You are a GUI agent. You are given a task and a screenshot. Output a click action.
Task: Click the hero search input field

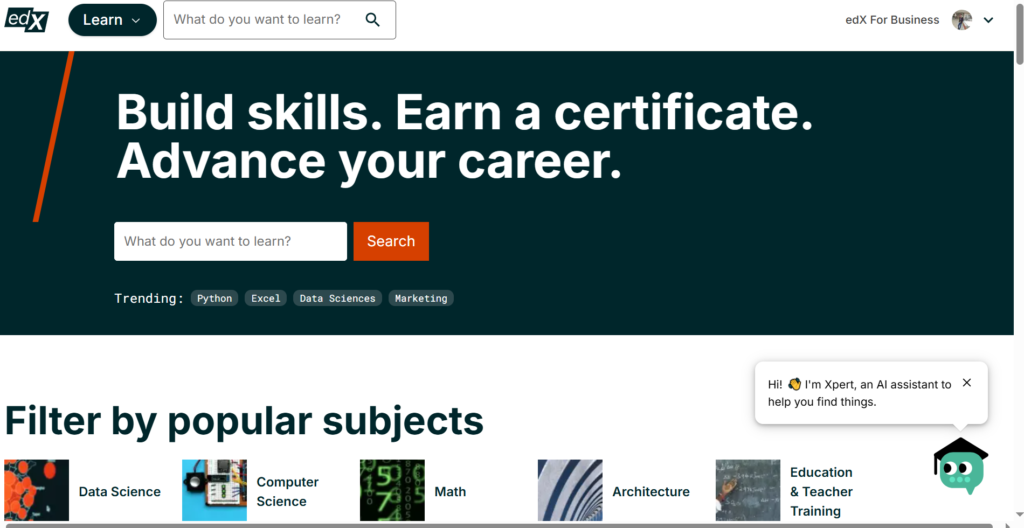pos(231,241)
